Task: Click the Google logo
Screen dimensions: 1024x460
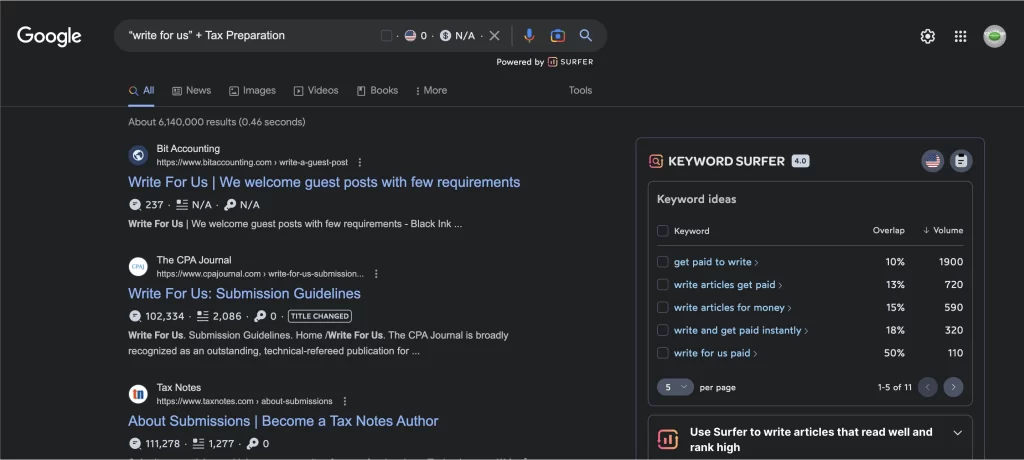Action: [x=49, y=36]
